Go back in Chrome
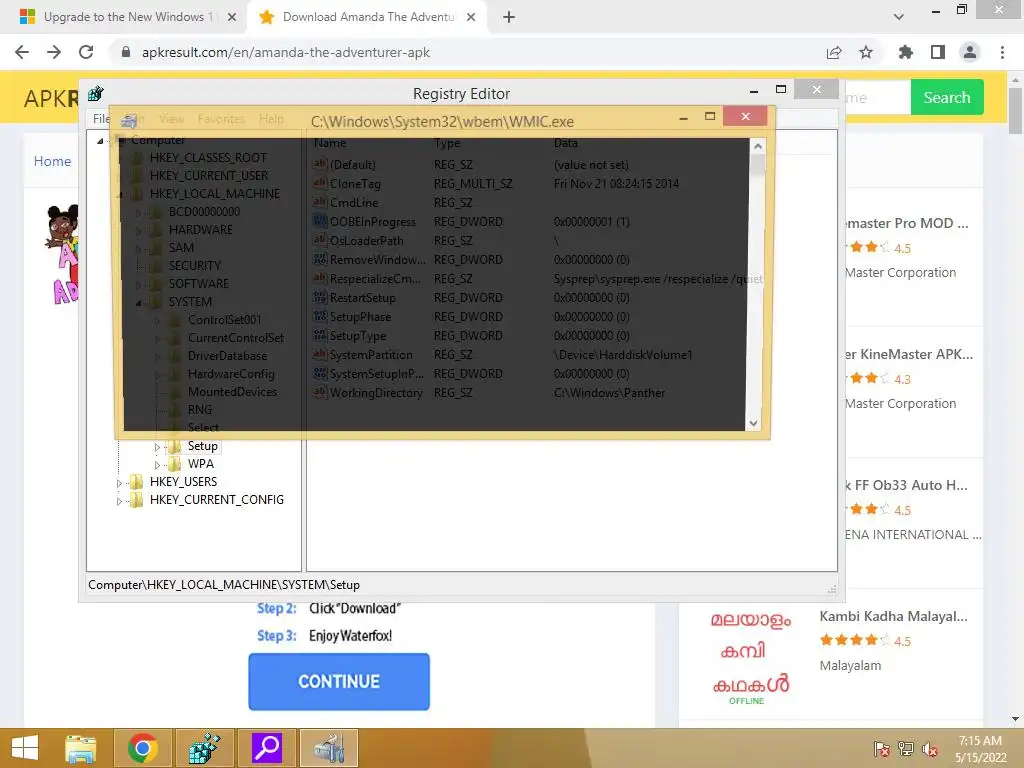The height and width of the screenshot is (768, 1024). pos(22,52)
